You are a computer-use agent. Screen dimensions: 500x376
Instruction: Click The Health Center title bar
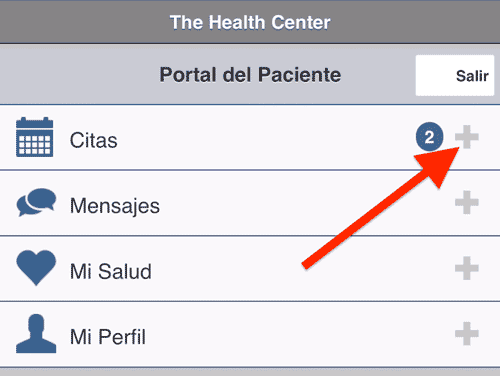[x=250, y=22]
